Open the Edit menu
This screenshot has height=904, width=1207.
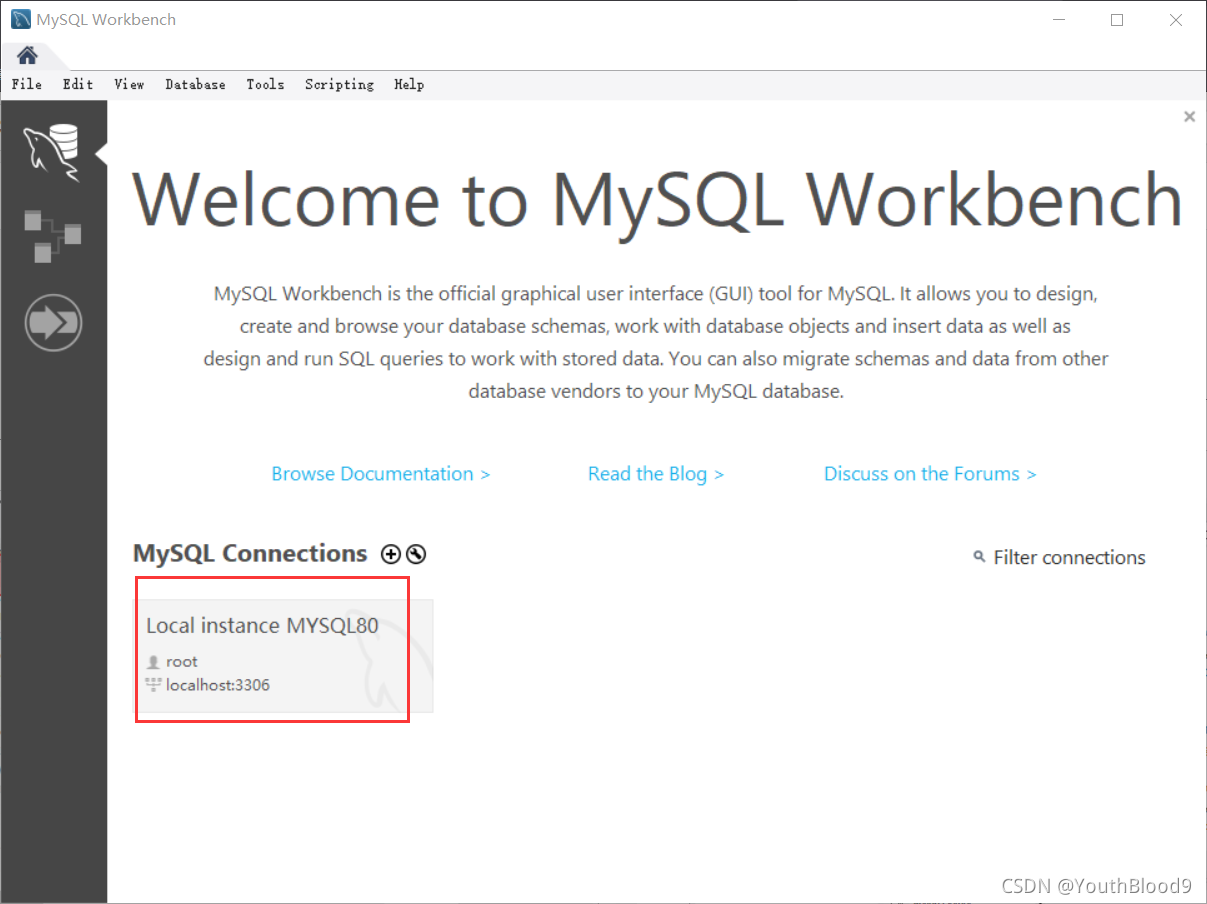coord(78,85)
